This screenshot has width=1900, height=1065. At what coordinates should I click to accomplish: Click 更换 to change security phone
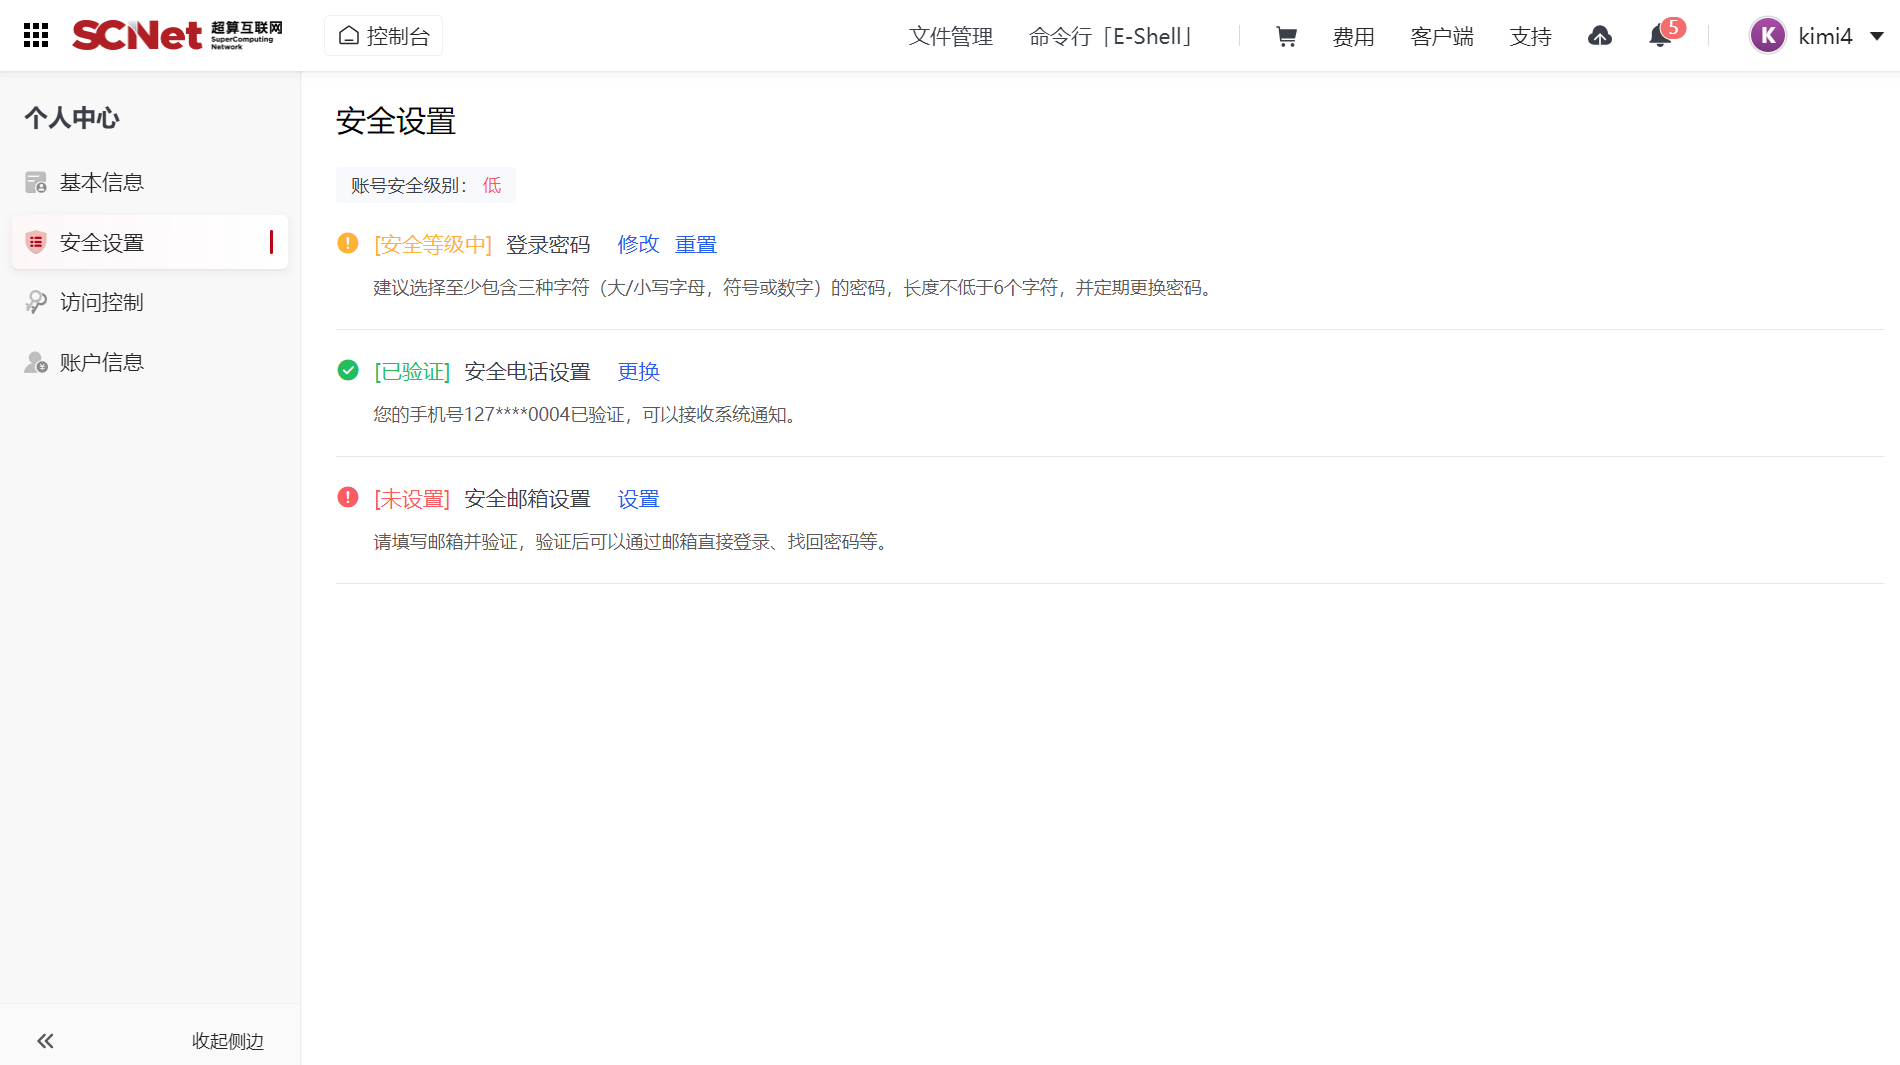(638, 371)
